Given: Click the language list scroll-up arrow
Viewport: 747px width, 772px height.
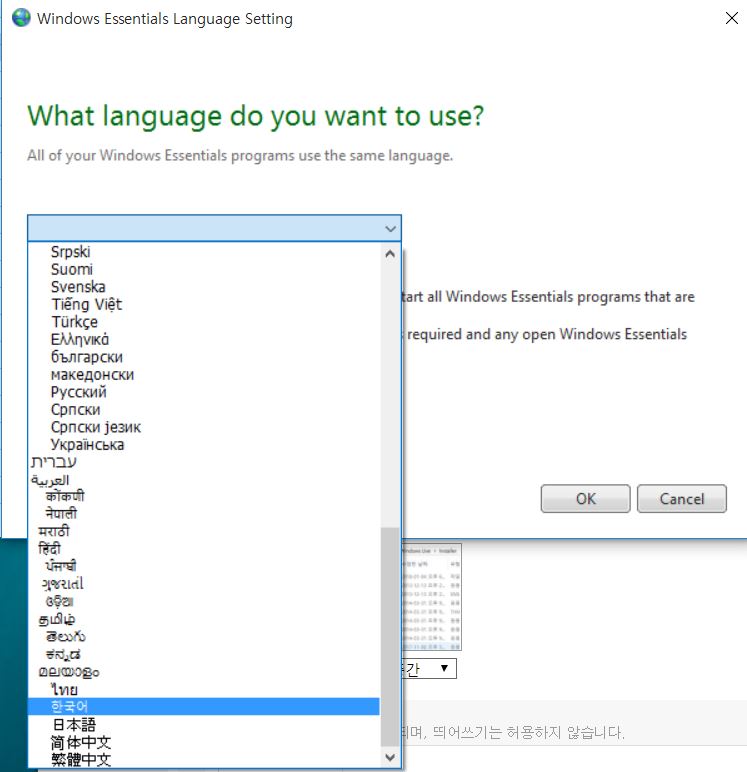Looking at the screenshot, I should [x=390, y=254].
